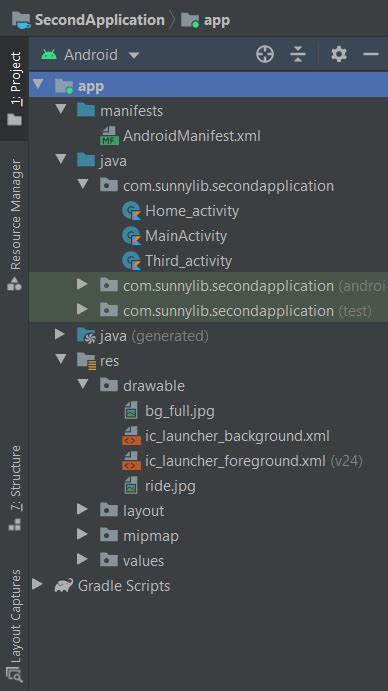Collapse the java folder arrow
Screen dimensions: 388x691
click(x=61, y=159)
